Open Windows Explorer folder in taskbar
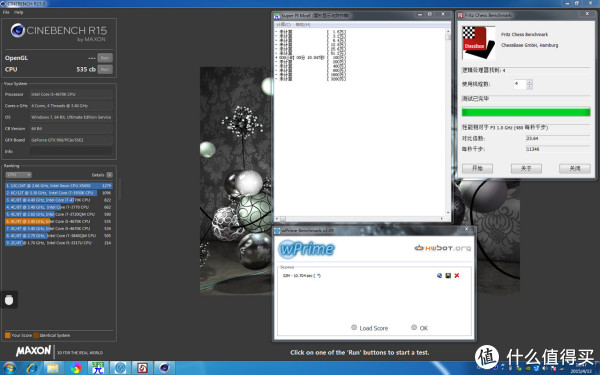 pos(53,368)
